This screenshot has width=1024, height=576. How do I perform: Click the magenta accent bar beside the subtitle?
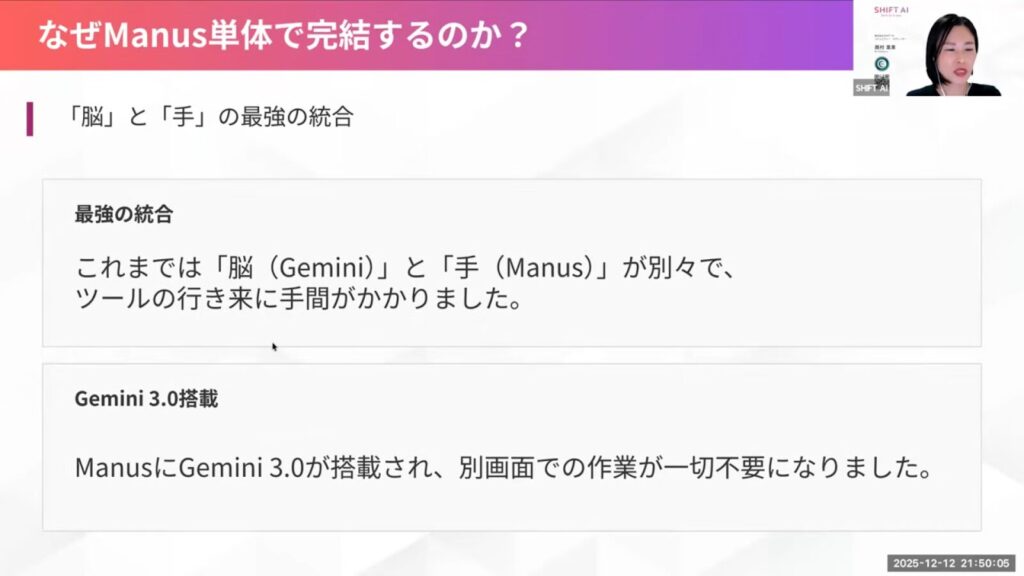tap(30, 118)
